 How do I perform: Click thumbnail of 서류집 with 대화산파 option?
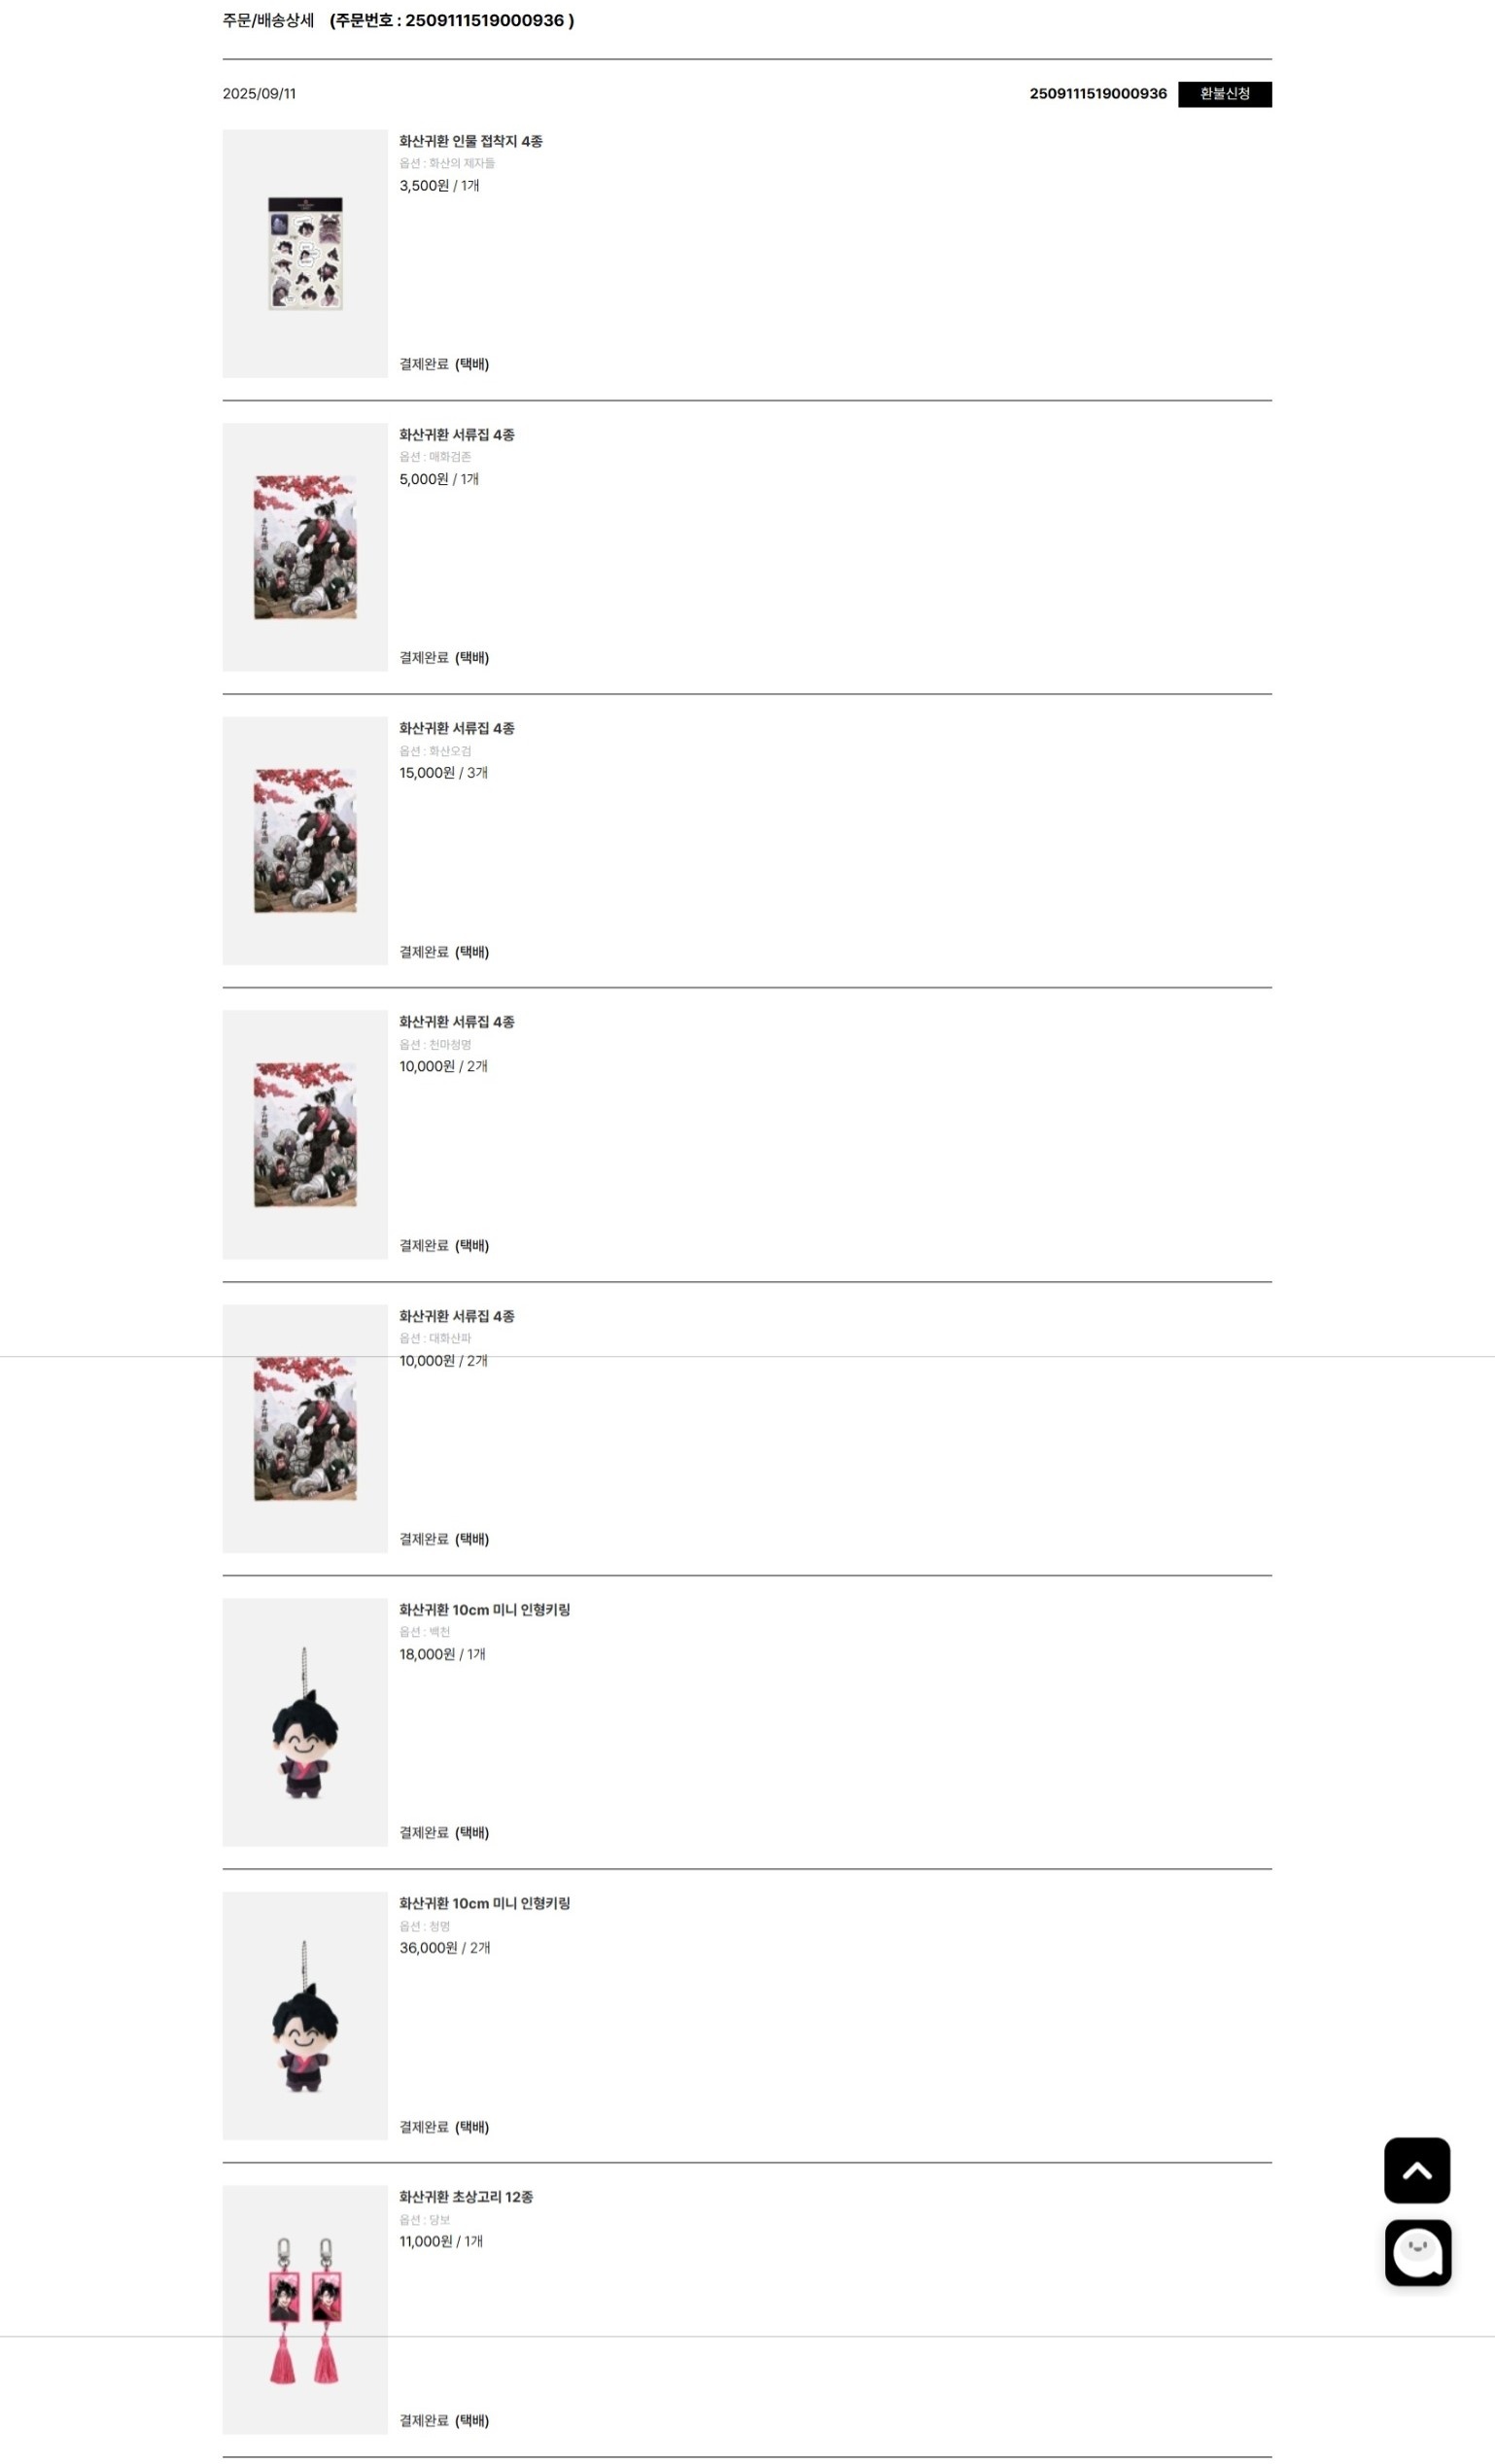pyautogui.click(x=305, y=1428)
